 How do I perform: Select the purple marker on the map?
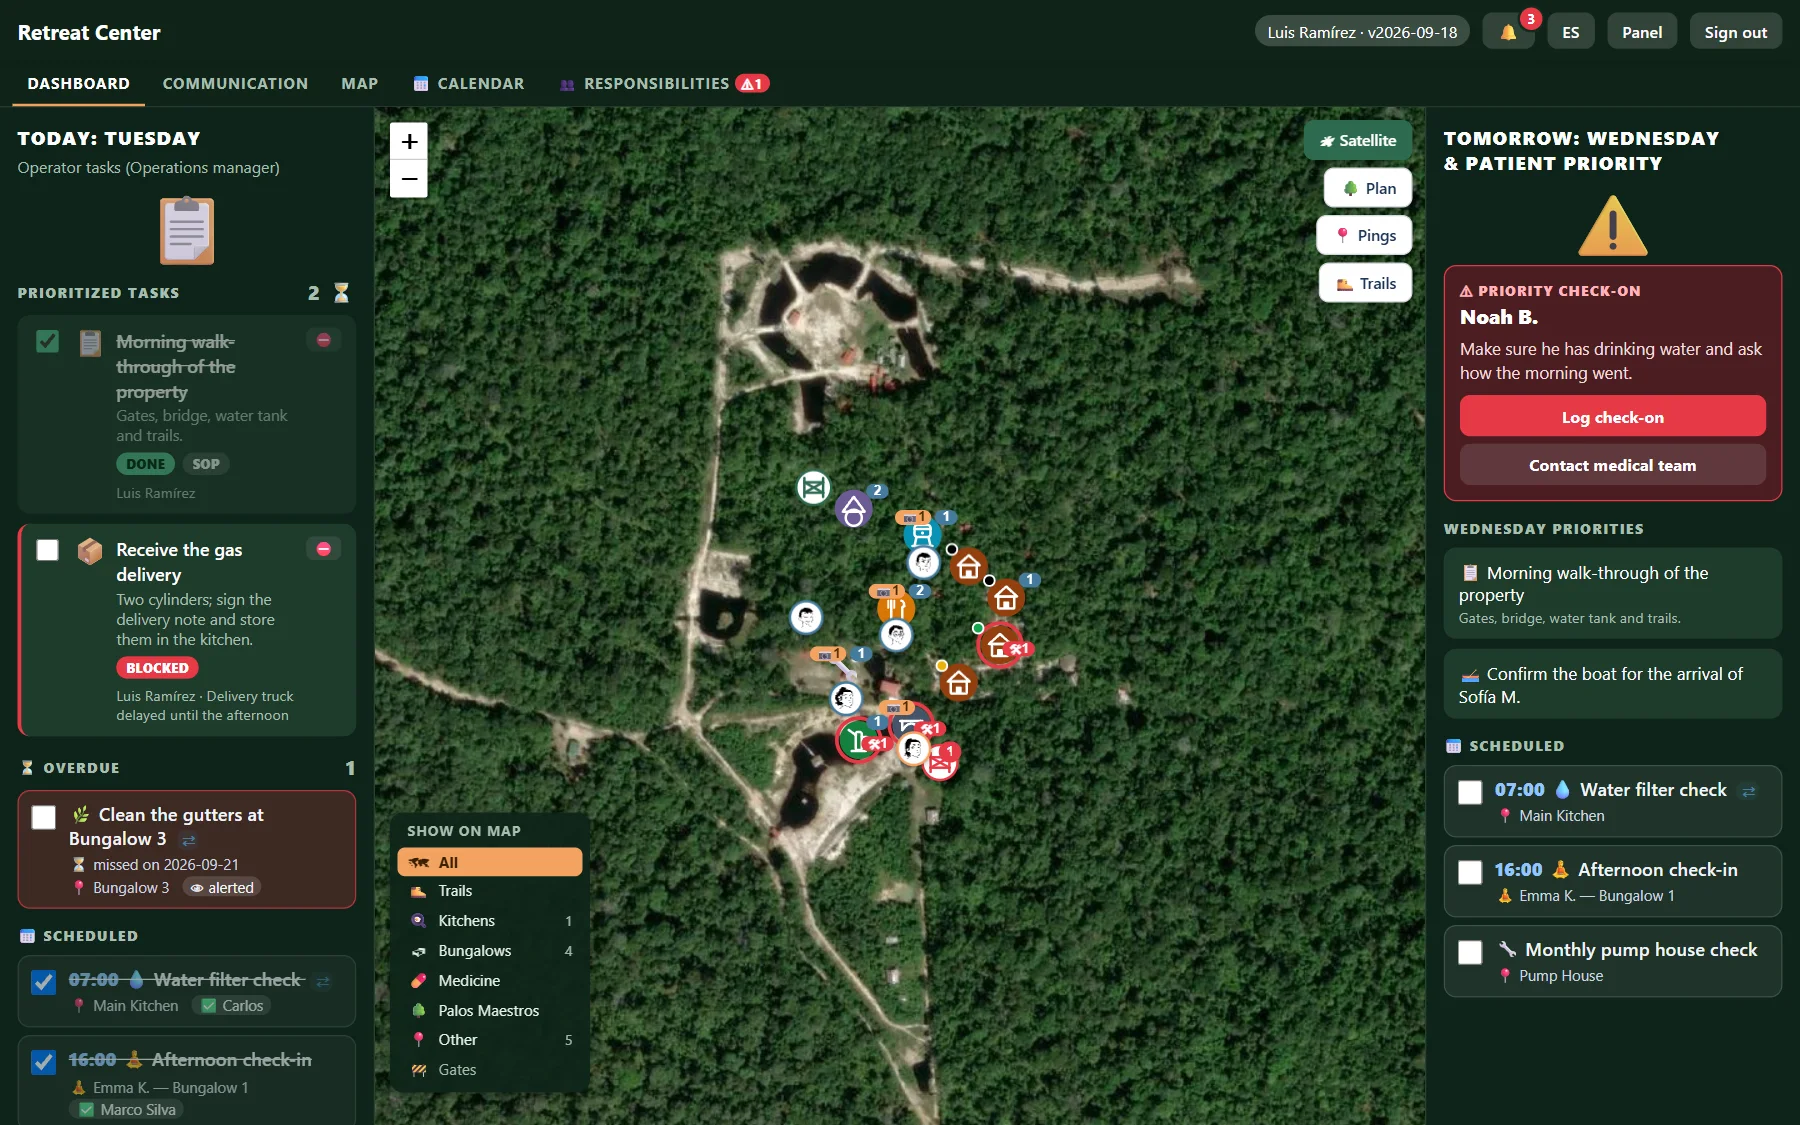(x=853, y=510)
